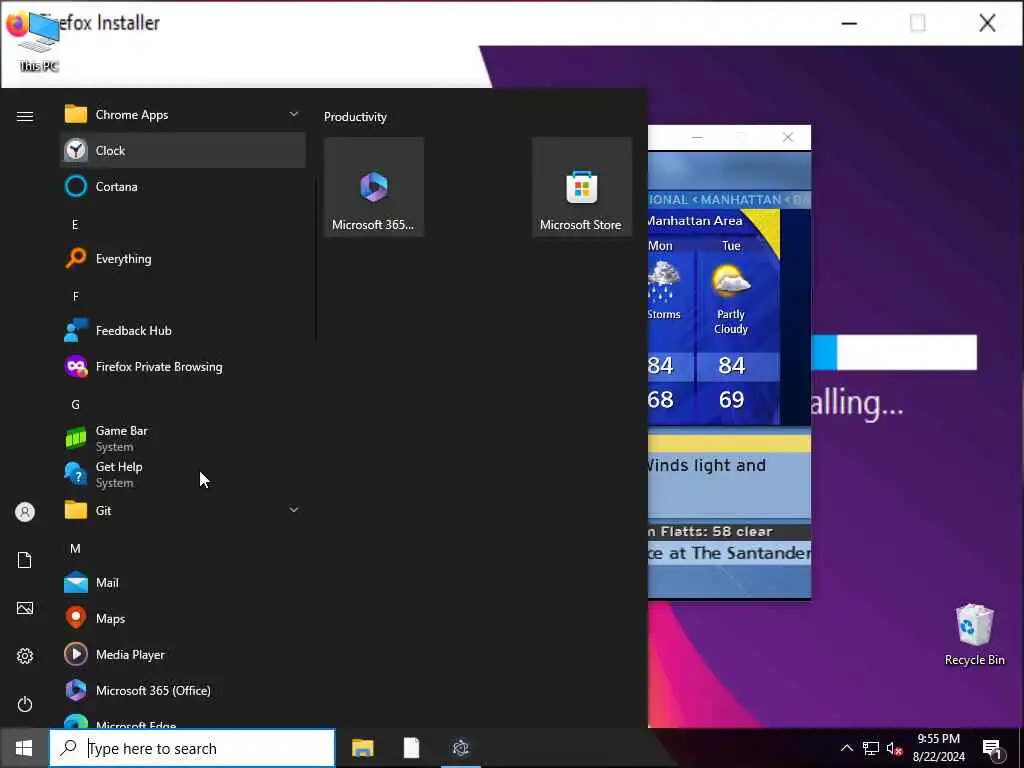The height and width of the screenshot is (768, 1024).
Task: Open the Everything search app
Action: [182, 259]
